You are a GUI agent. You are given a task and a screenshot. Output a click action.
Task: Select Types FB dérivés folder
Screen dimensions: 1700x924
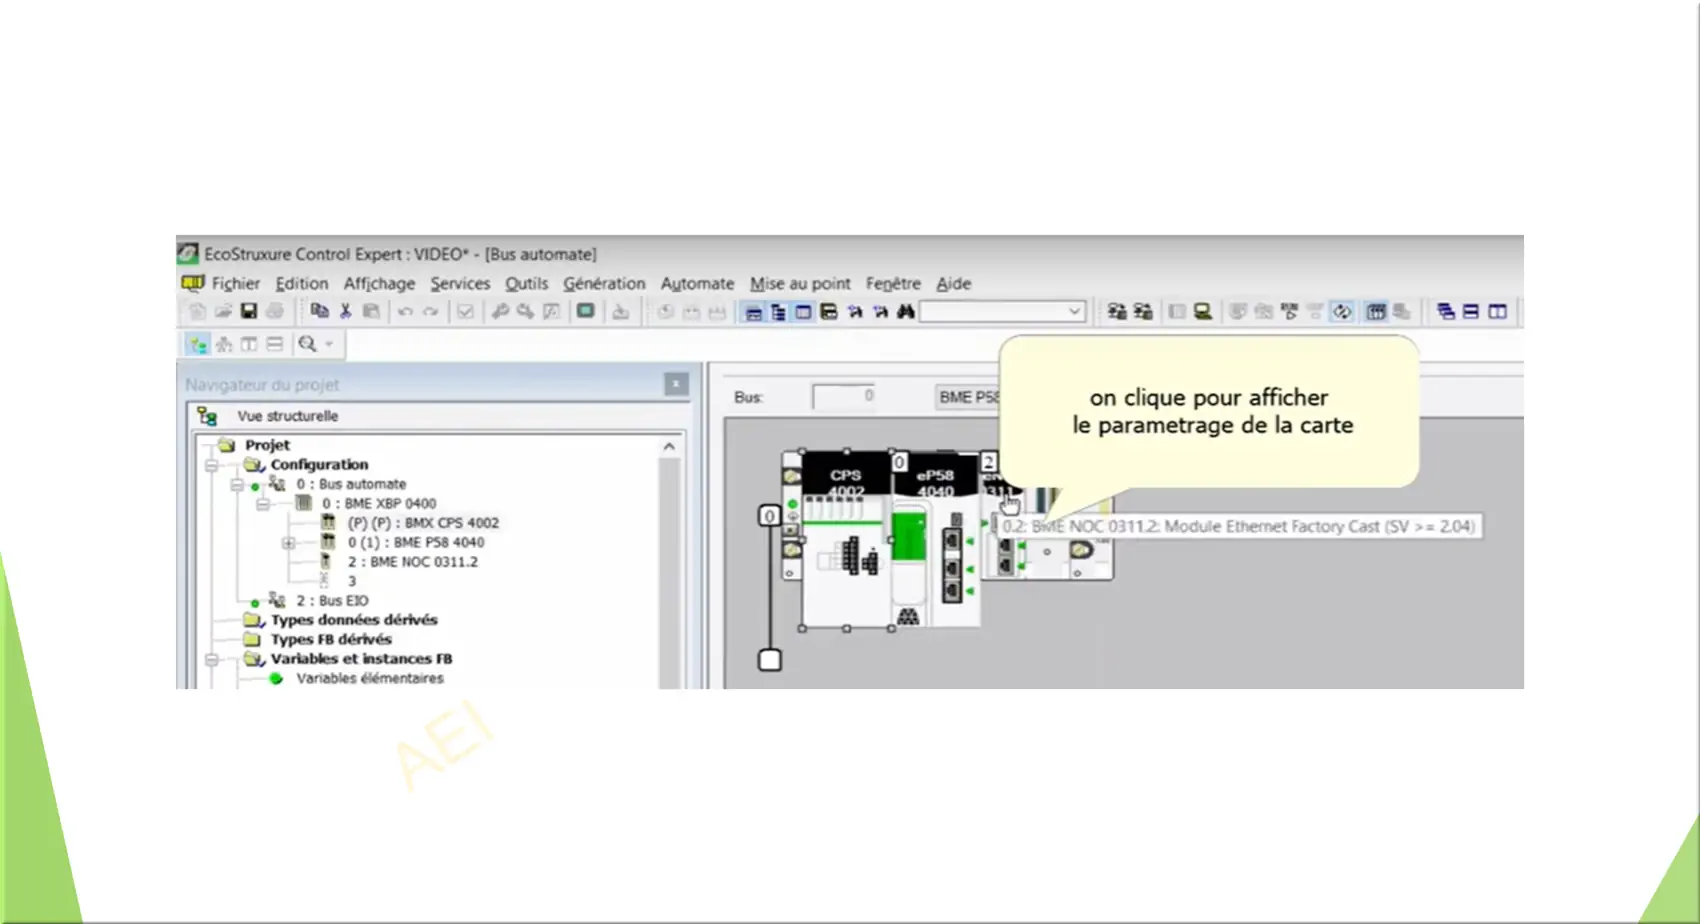[x=331, y=640]
